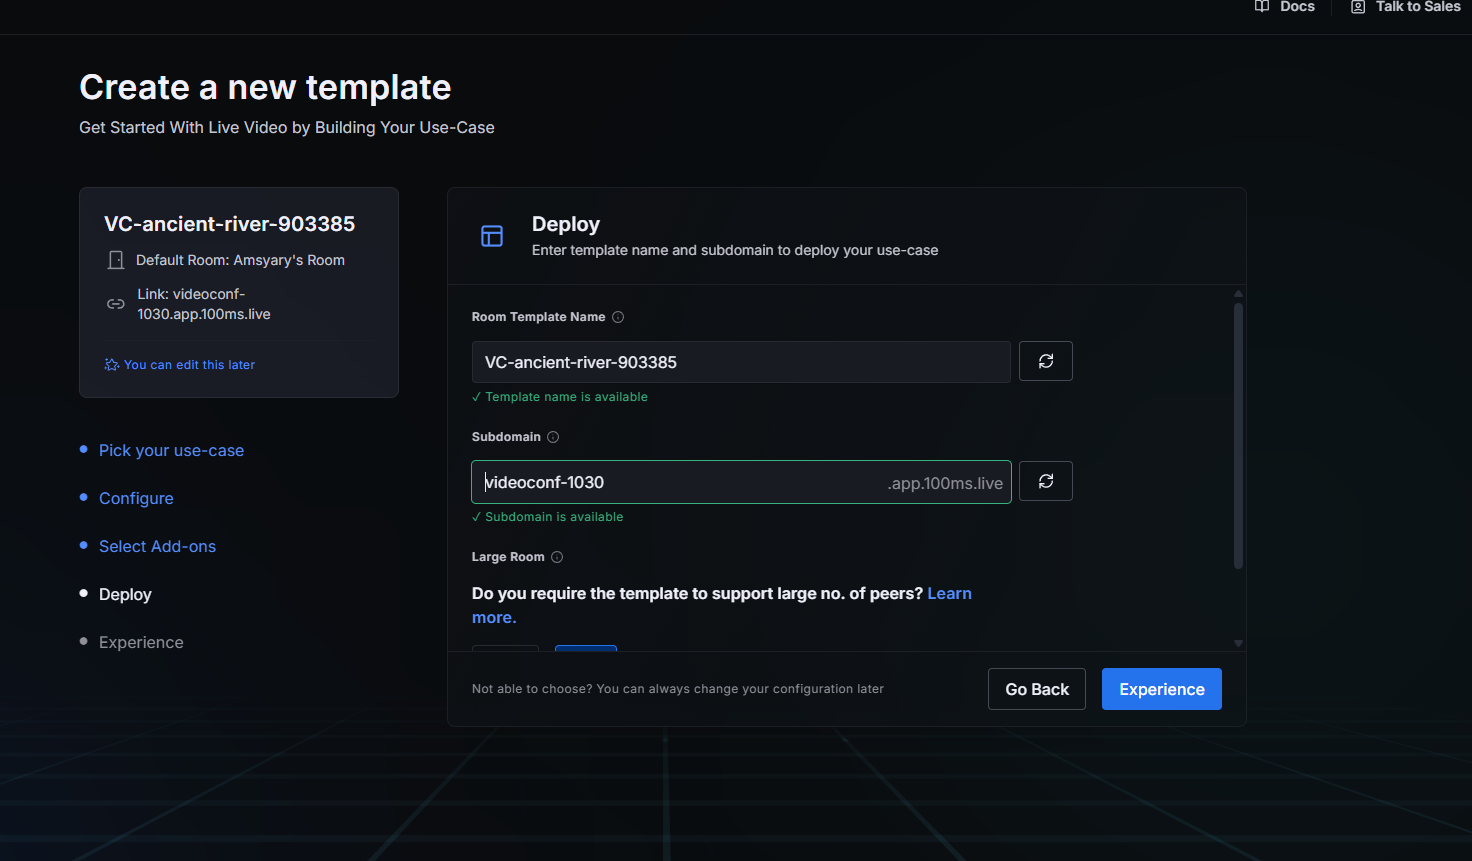
Task: Open Talk to Sales
Action: click(1417, 7)
